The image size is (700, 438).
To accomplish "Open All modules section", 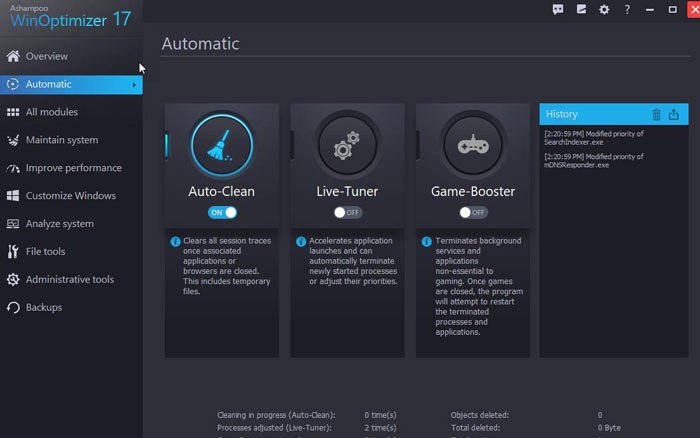I will tap(71, 112).
